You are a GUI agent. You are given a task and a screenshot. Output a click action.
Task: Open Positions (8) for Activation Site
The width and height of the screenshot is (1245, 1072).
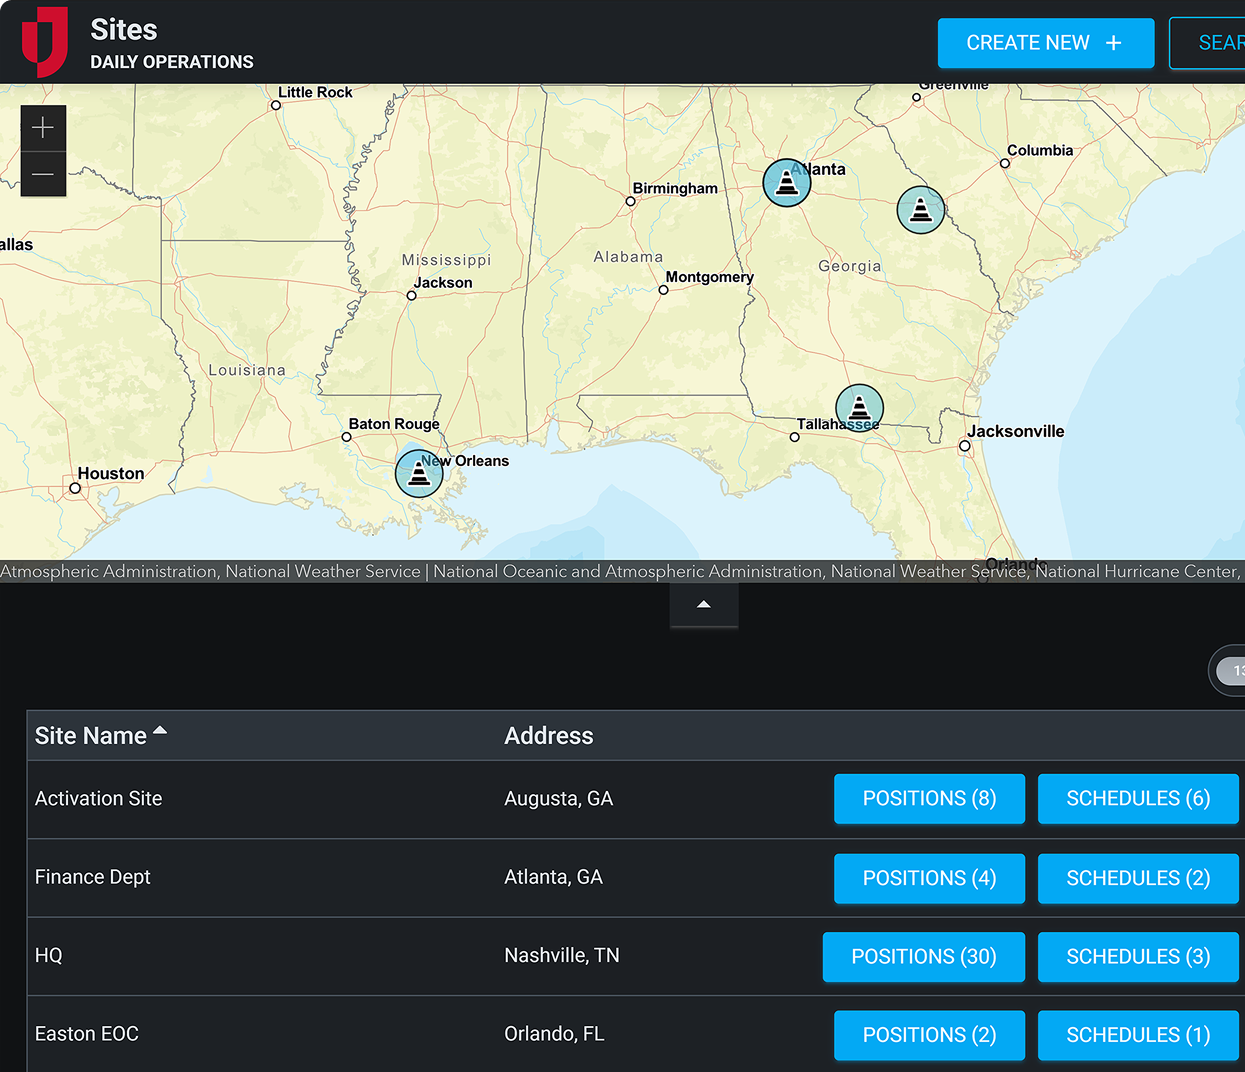tap(929, 799)
